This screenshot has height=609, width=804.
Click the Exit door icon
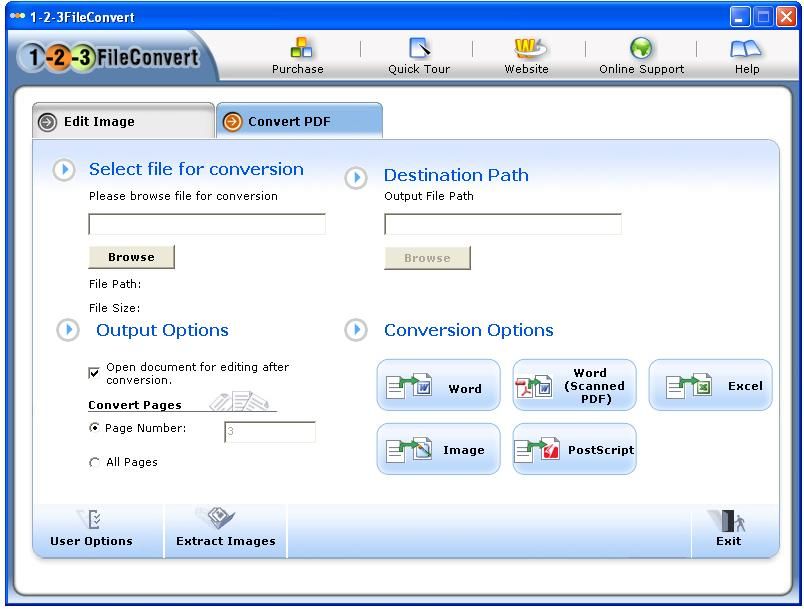727,521
